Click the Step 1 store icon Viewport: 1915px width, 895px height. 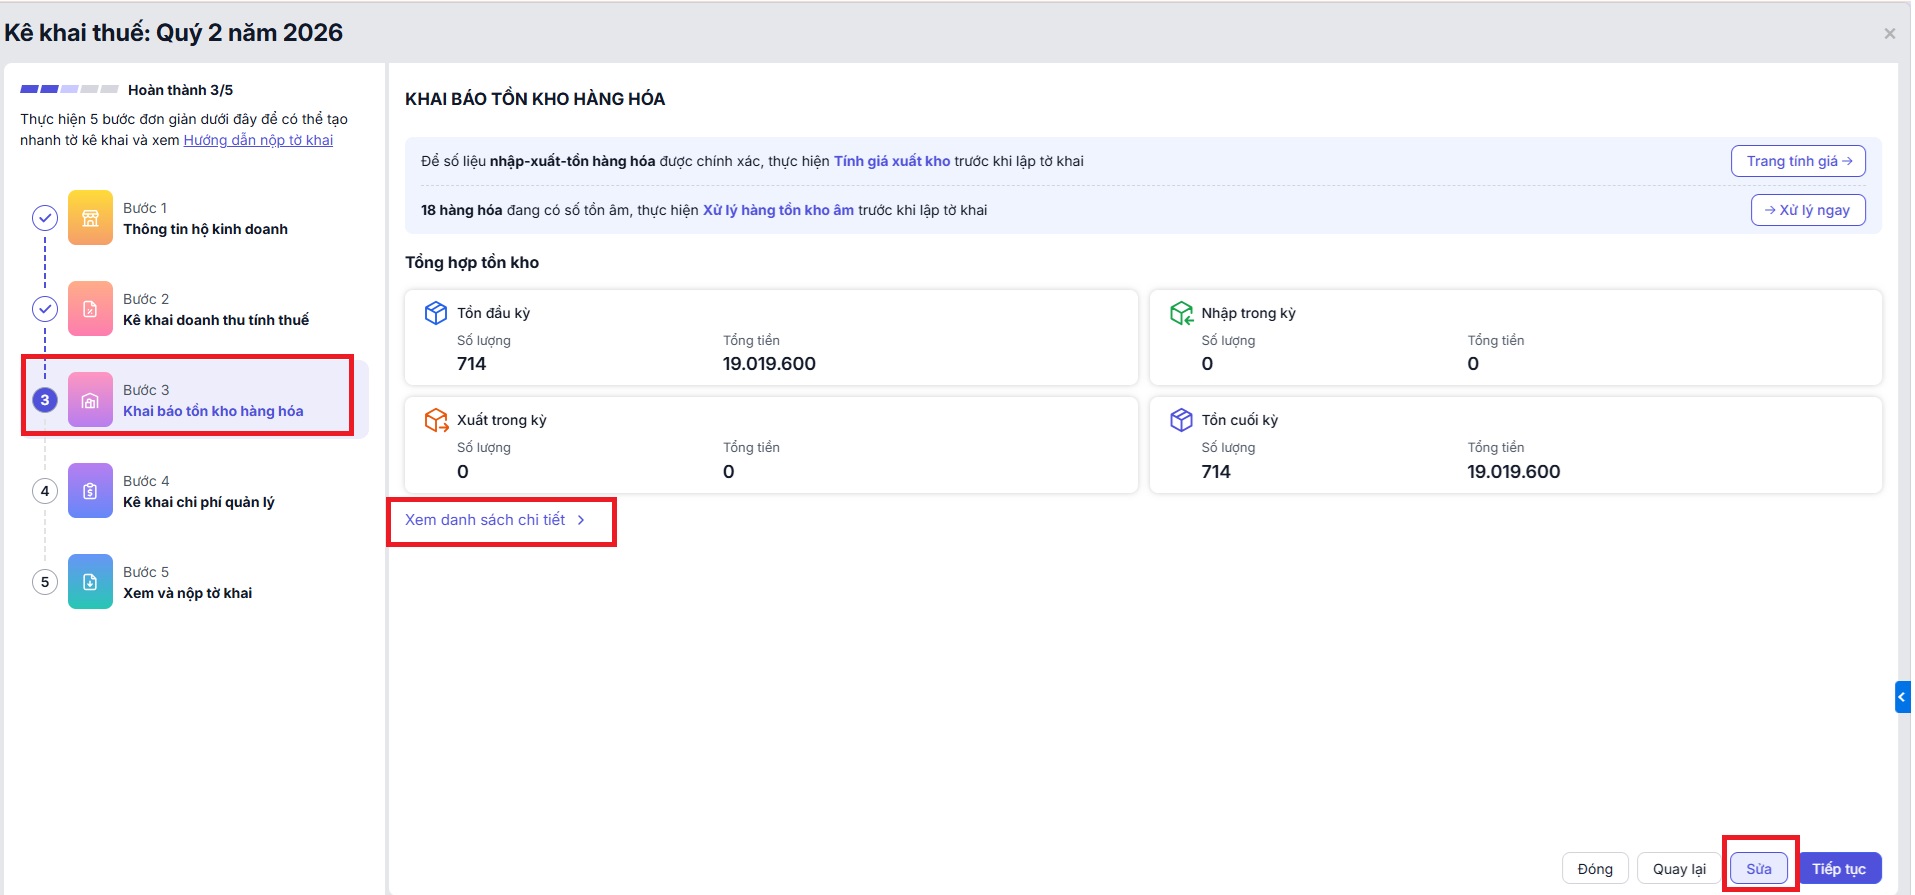(x=90, y=218)
